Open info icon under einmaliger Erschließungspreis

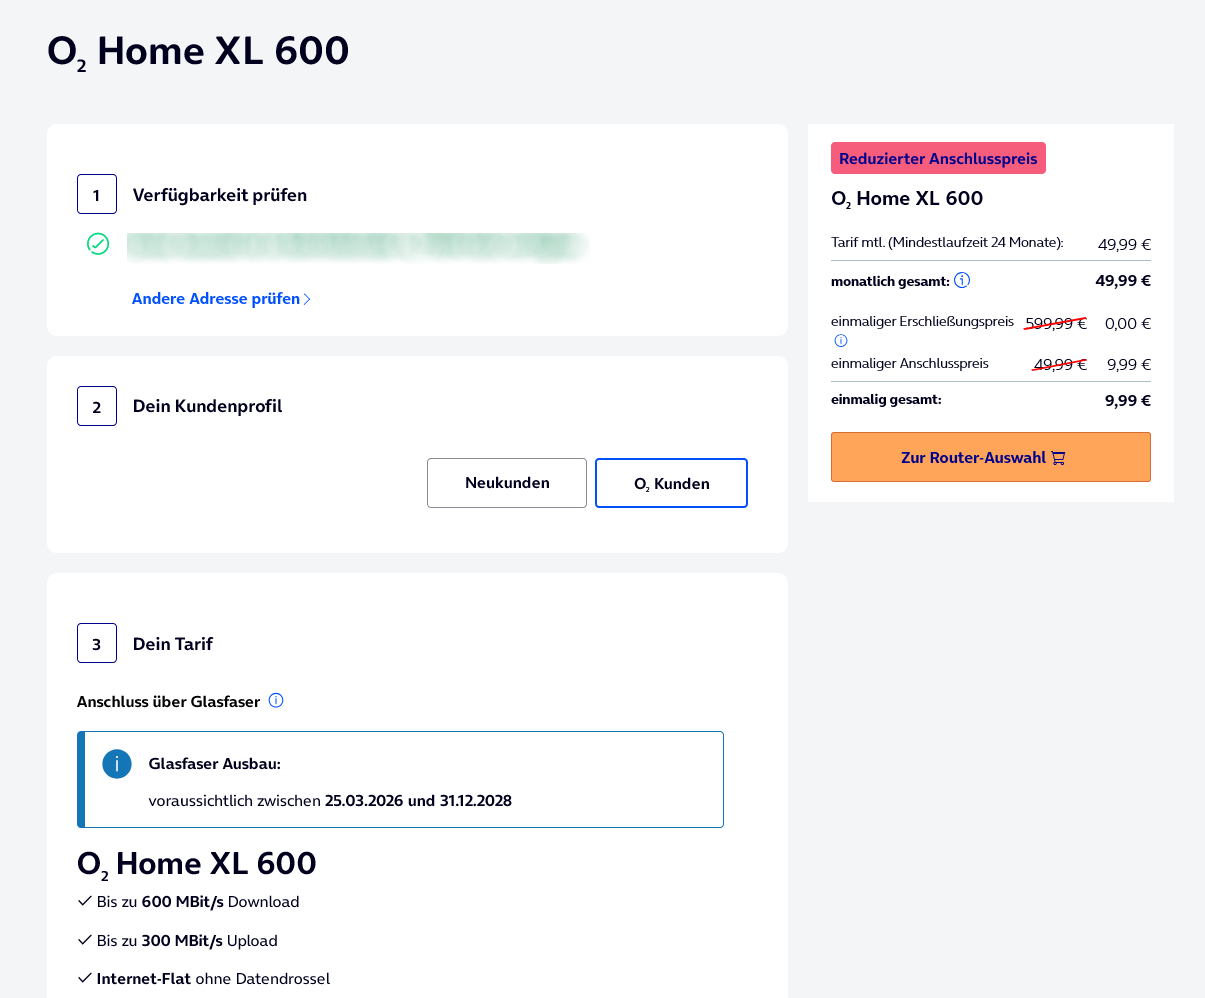click(x=841, y=340)
